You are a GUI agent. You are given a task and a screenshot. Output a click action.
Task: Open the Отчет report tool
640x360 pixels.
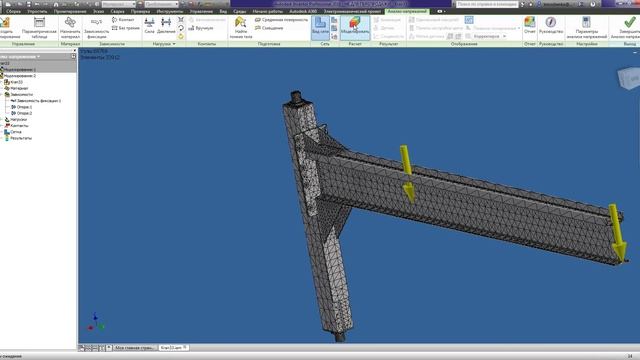point(529,26)
